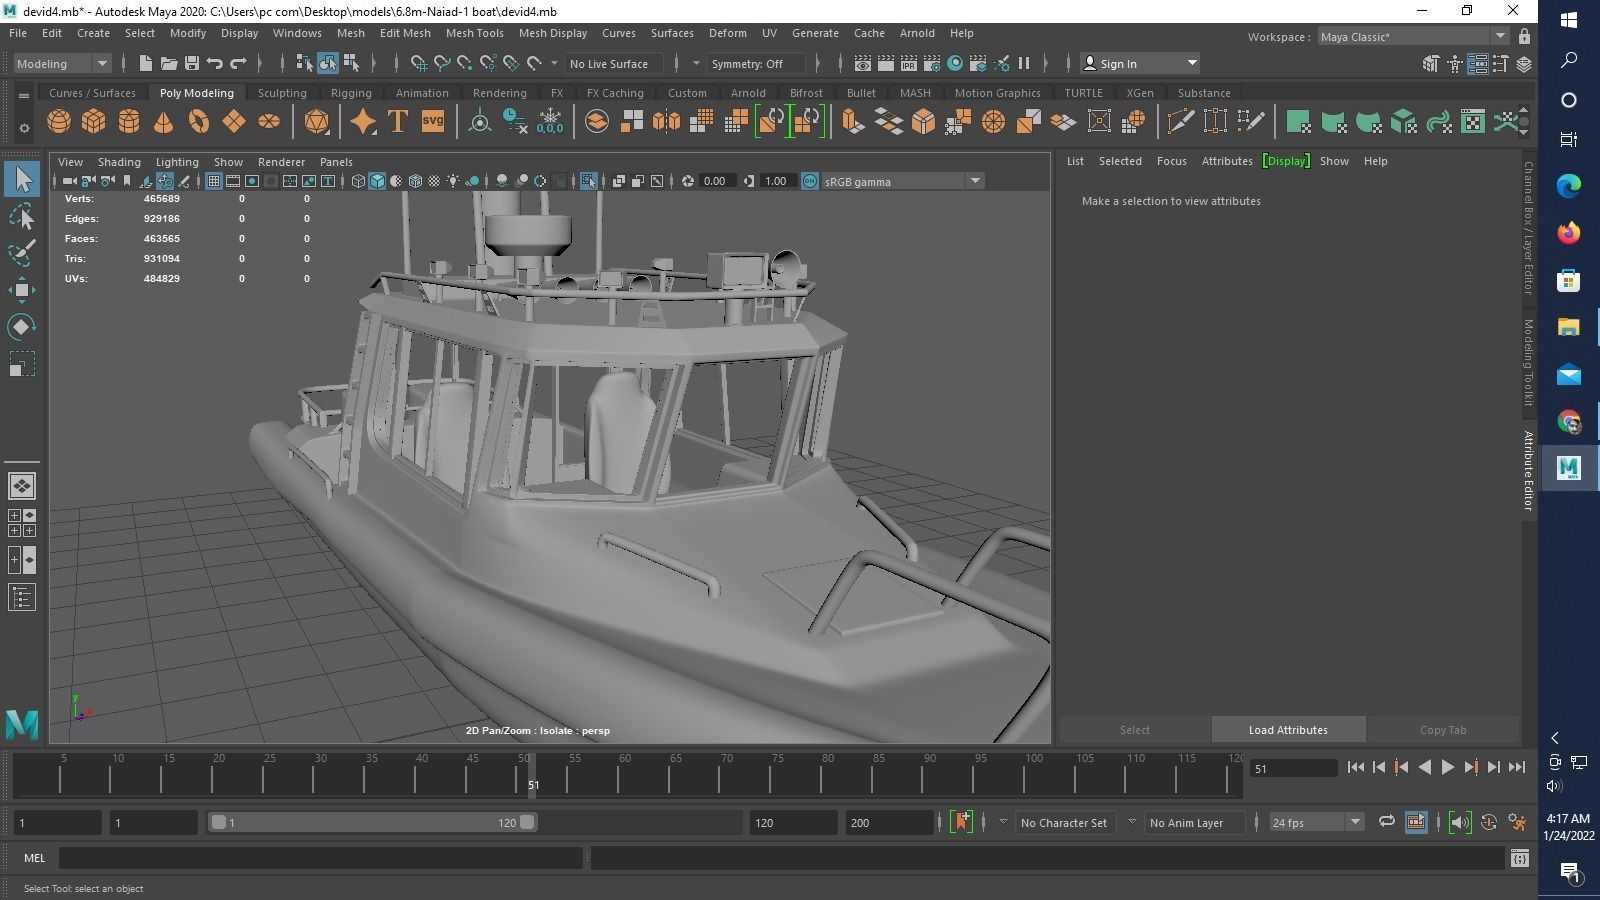Toggle playback loop mode
The height and width of the screenshot is (900, 1600).
tap(1386, 822)
